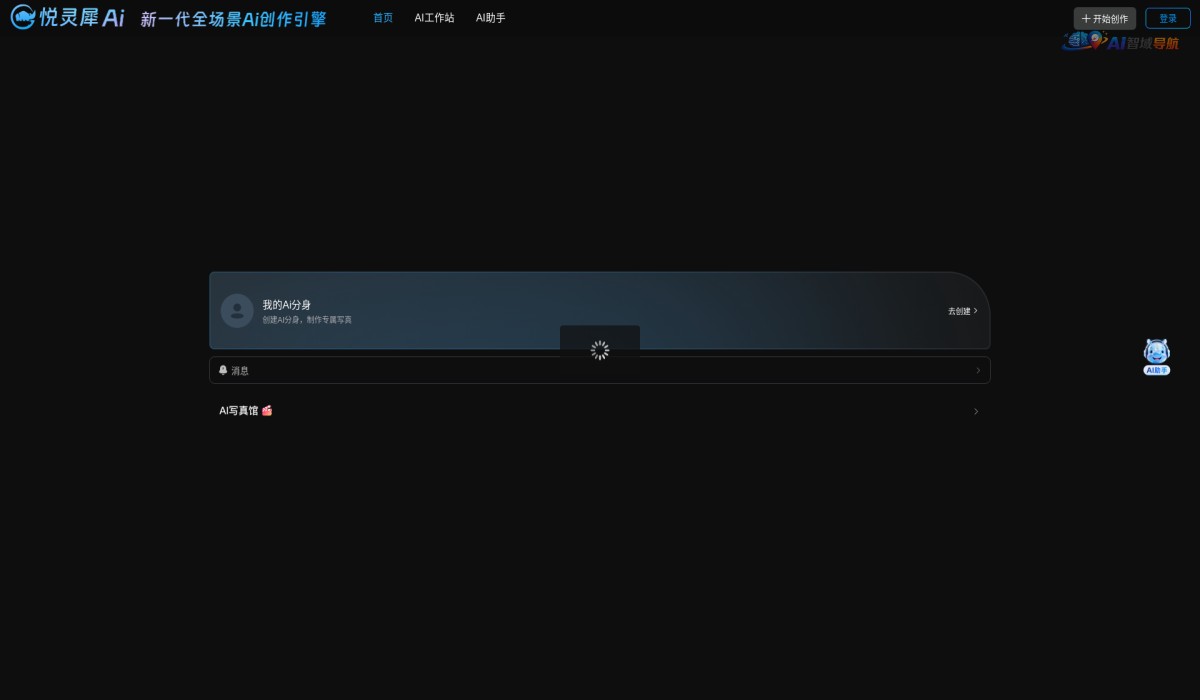This screenshot has height=700, width=1200.
Task: Go to AI助手 in top navigation
Action: coord(490,18)
